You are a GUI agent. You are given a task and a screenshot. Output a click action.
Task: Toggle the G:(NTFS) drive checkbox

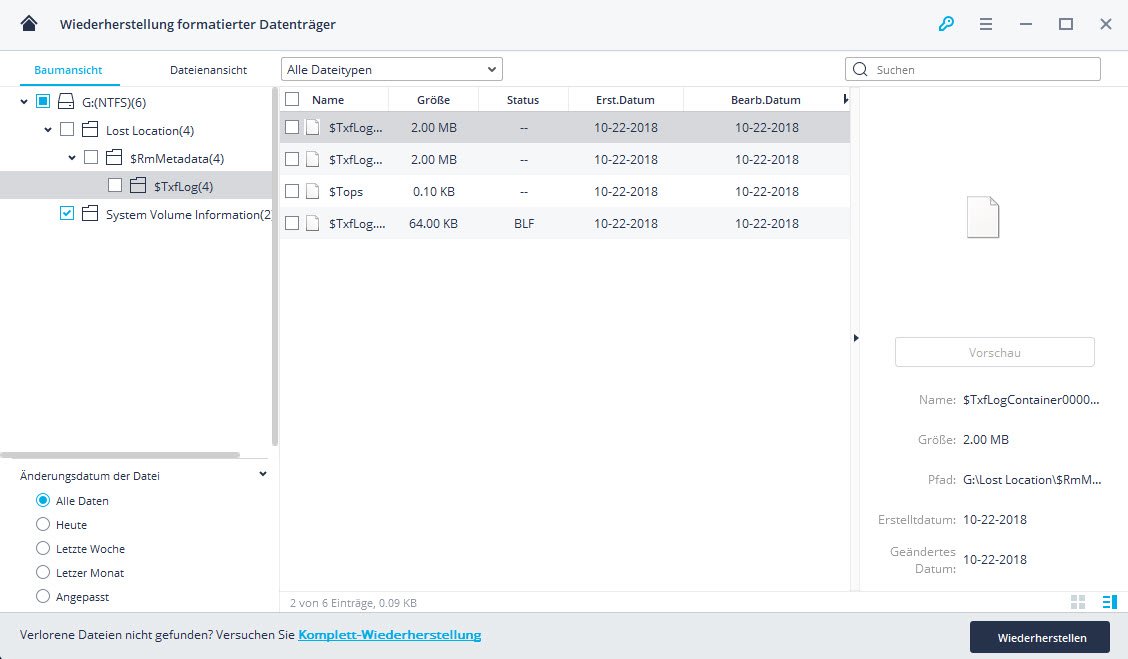coord(43,101)
